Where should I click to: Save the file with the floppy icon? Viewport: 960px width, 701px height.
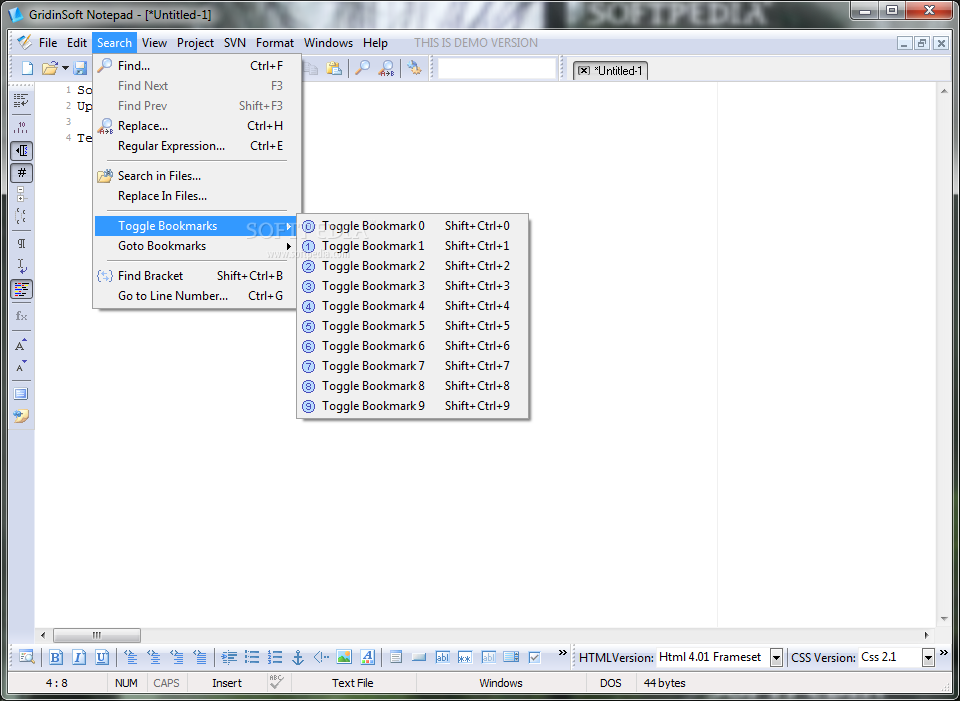(x=80, y=68)
